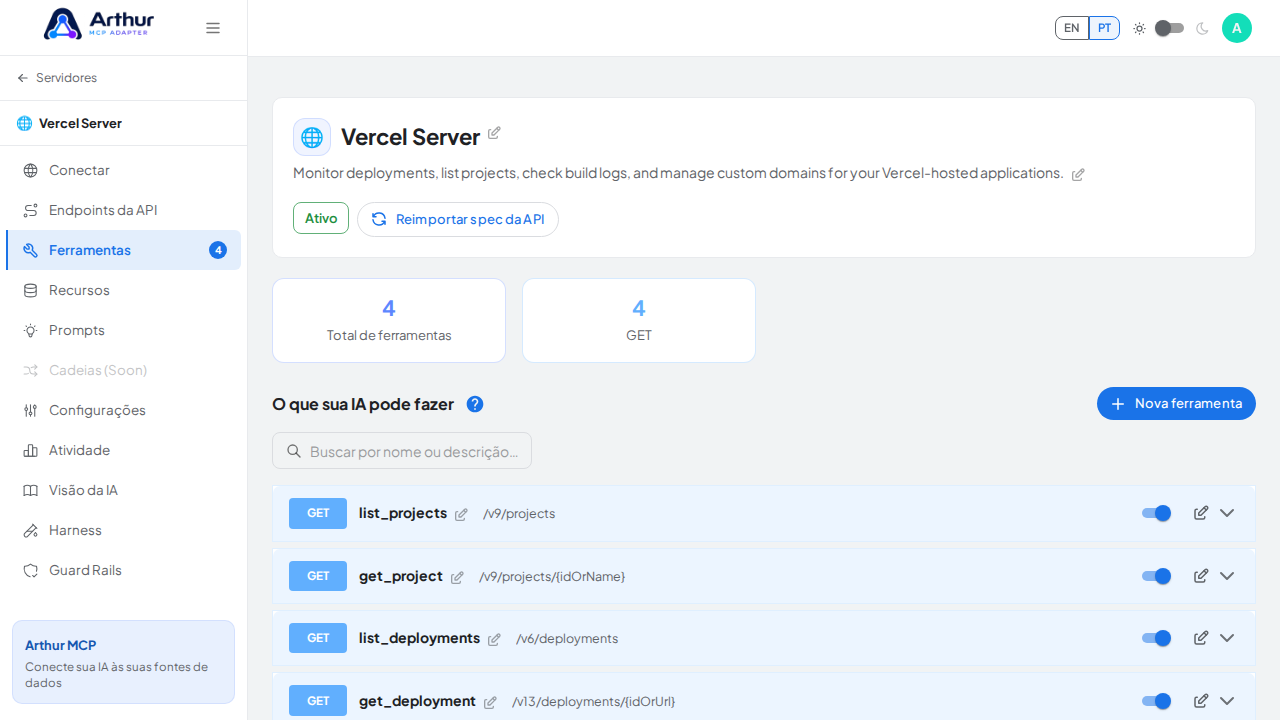This screenshot has height=720, width=1280.
Task: Click the Guard Rails shield icon
Action: coord(31,570)
